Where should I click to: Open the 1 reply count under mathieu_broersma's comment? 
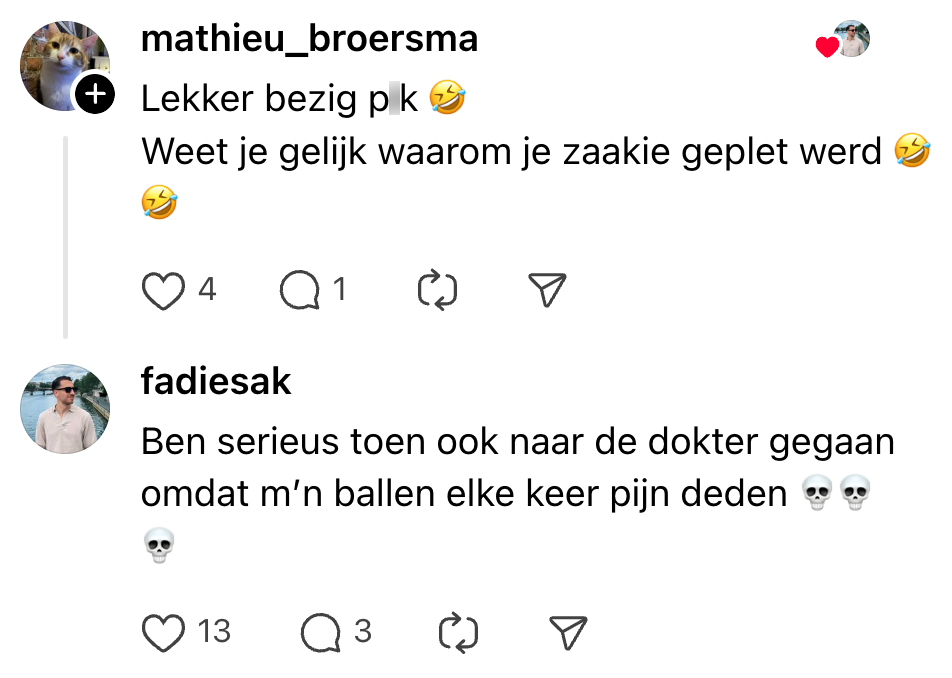coord(339,290)
